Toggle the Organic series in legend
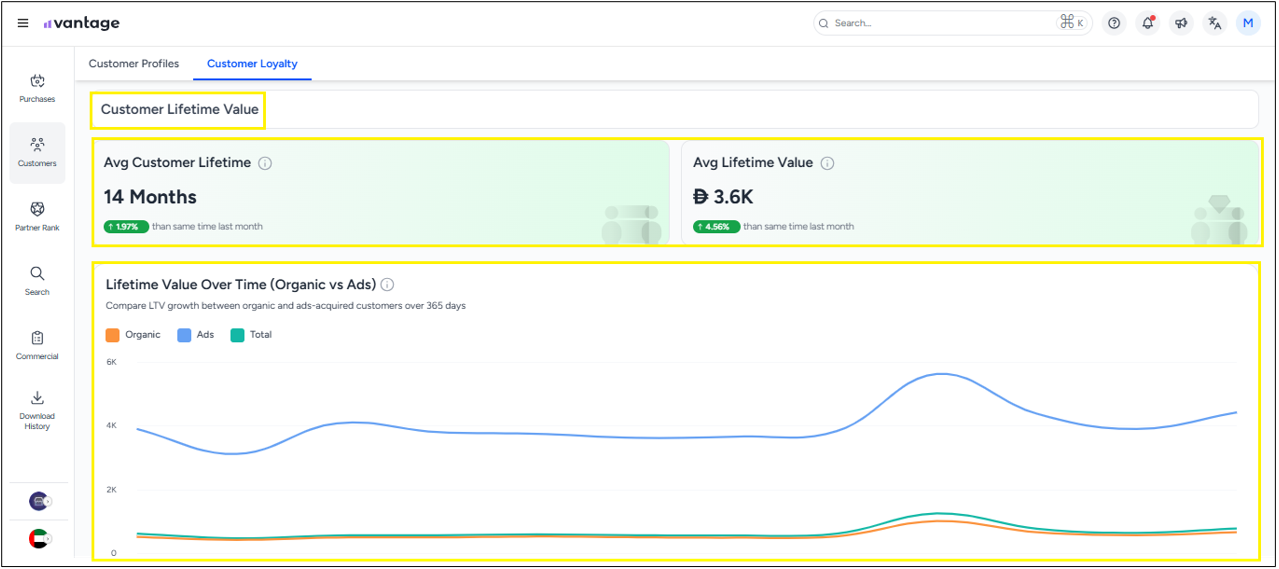The height and width of the screenshot is (569, 1279). 133,335
